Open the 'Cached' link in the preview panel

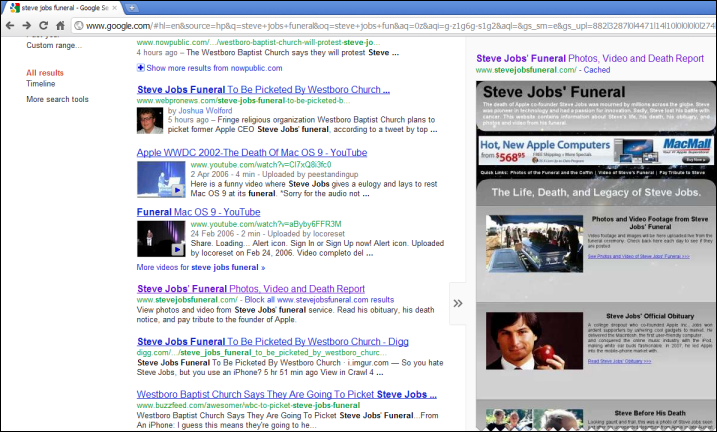pyautogui.click(x=597, y=70)
